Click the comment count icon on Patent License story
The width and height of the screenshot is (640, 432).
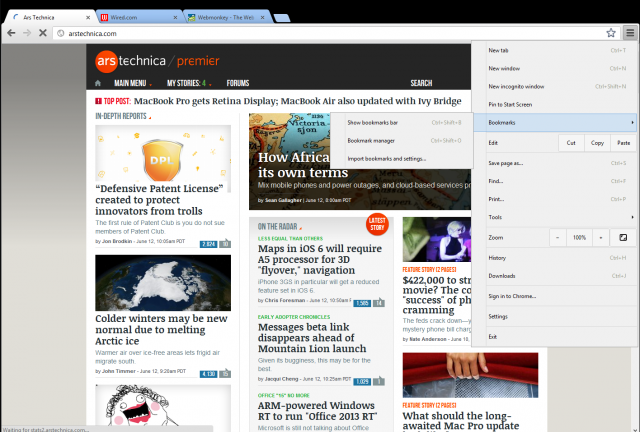point(225,243)
